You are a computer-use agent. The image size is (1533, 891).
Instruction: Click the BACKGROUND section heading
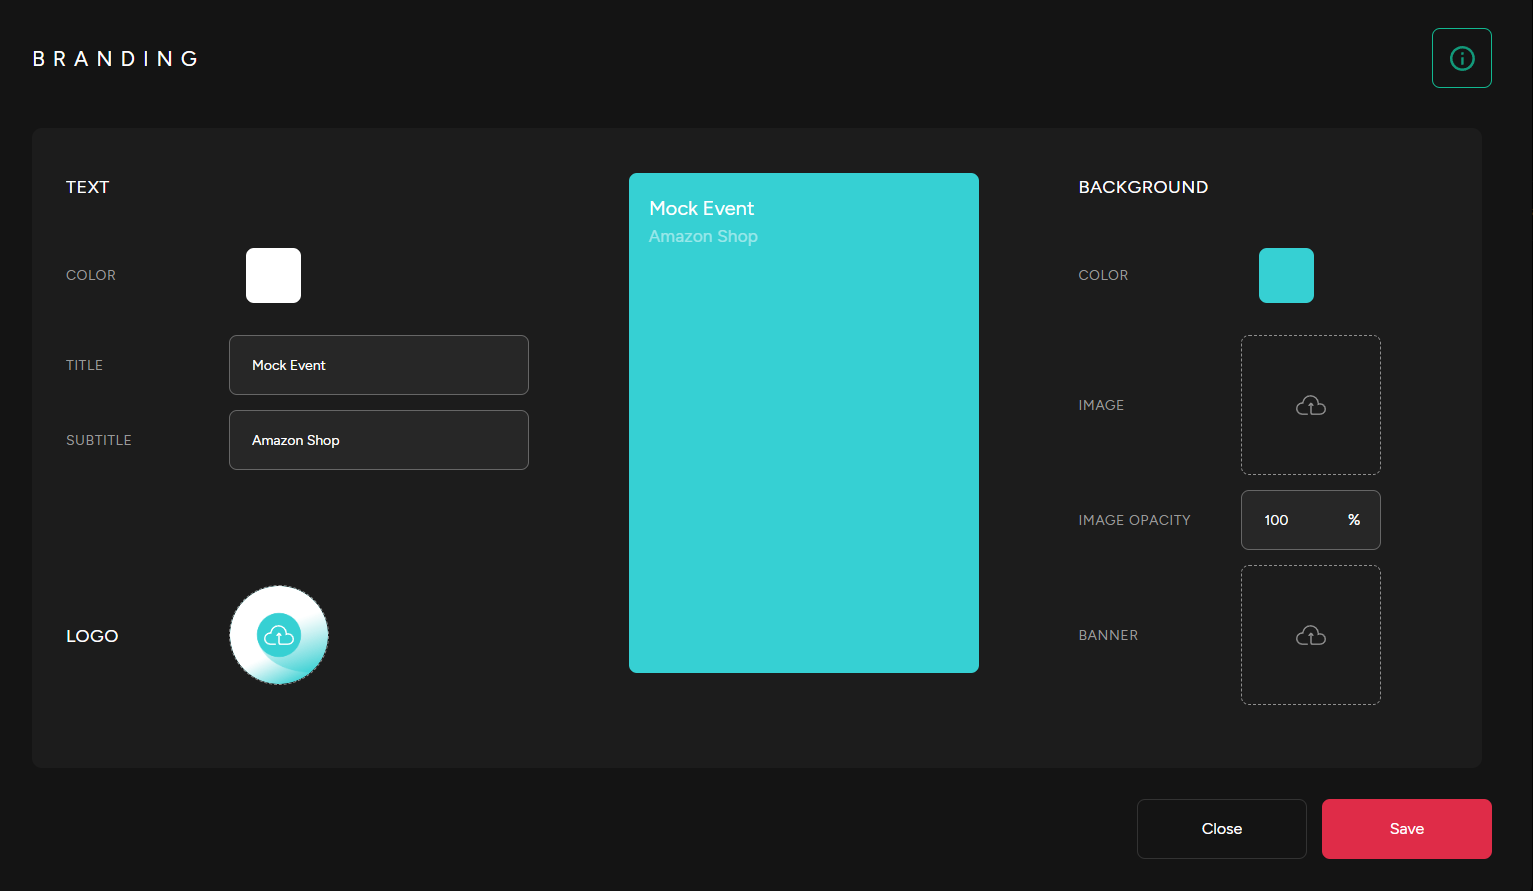(1142, 187)
